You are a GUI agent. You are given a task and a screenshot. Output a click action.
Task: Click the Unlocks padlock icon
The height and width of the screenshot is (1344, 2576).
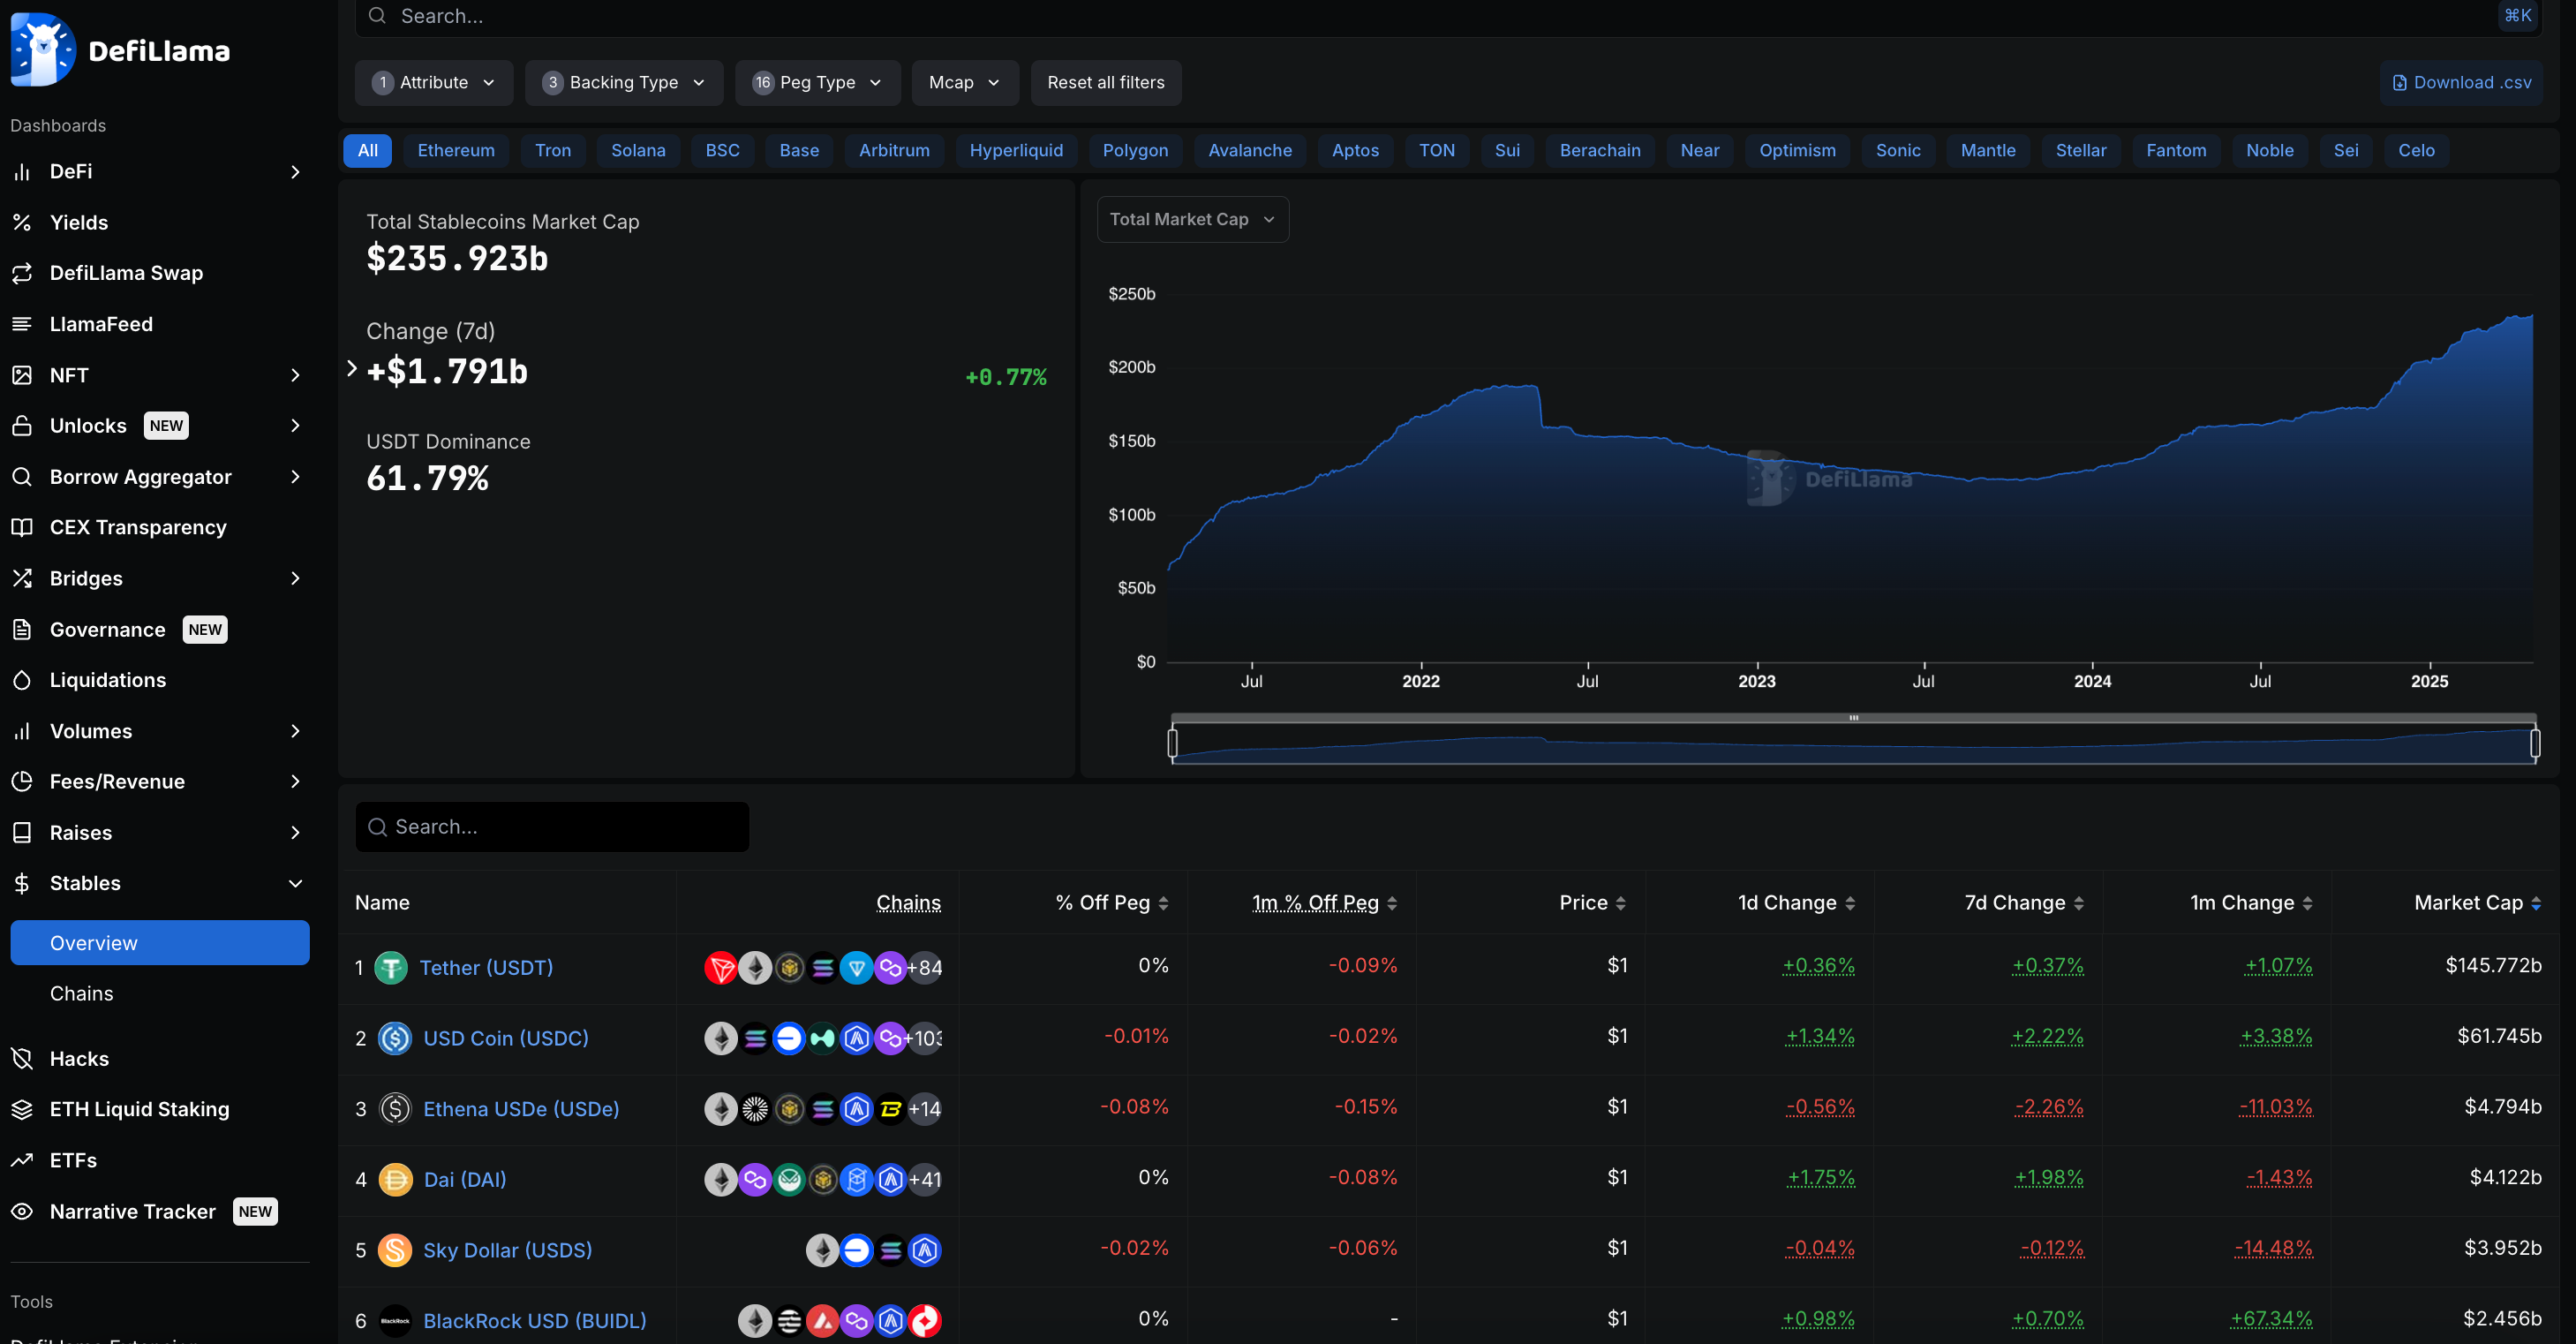(22, 426)
